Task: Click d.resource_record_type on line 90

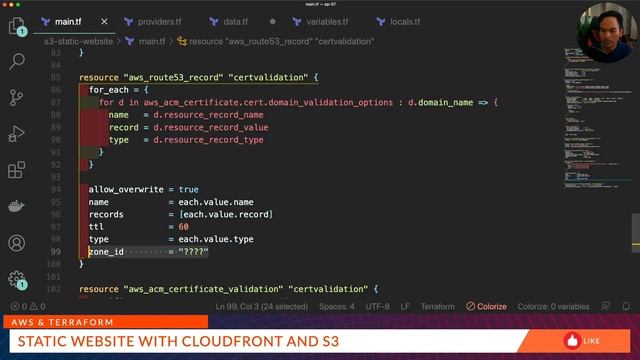Action: 208,140
